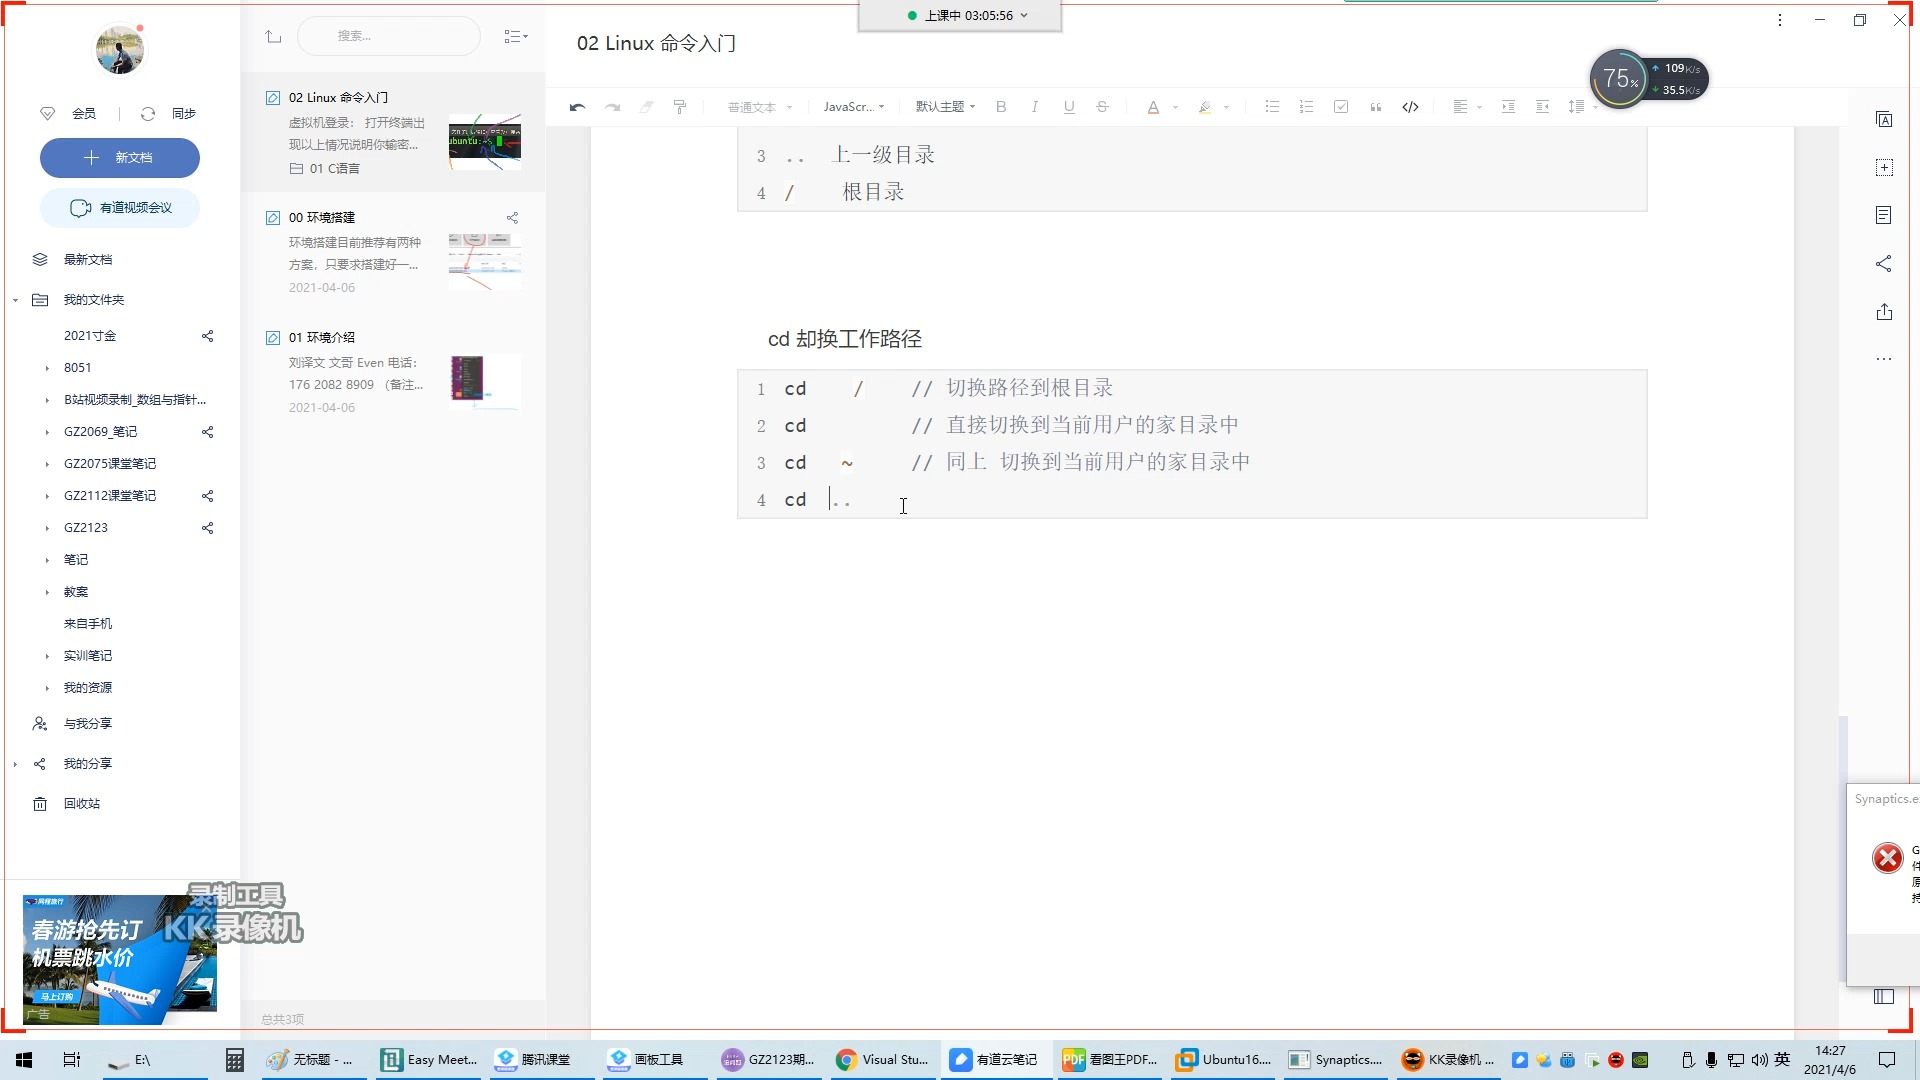Apply the red font color
The height and width of the screenshot is (1080, 1920).
1153,107
